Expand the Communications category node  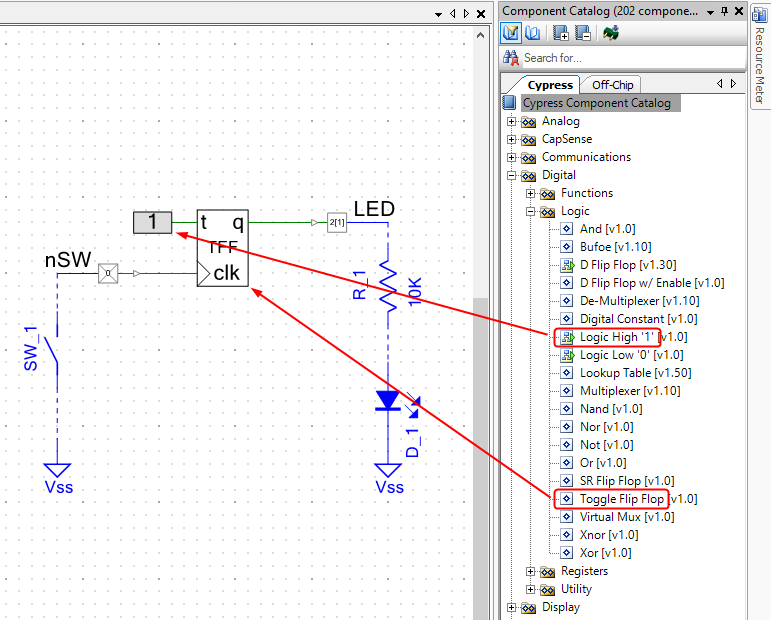point(512,157)
